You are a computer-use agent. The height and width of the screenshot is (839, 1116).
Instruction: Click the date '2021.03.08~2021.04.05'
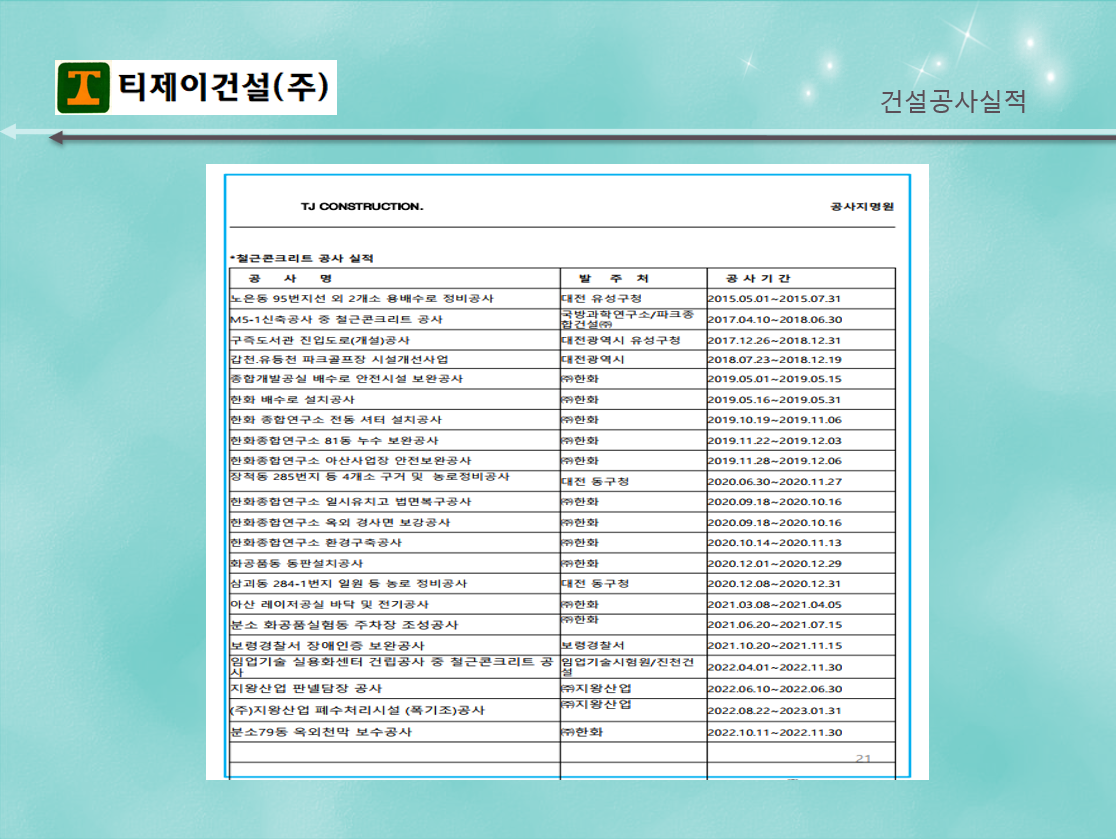click(774, 604)
